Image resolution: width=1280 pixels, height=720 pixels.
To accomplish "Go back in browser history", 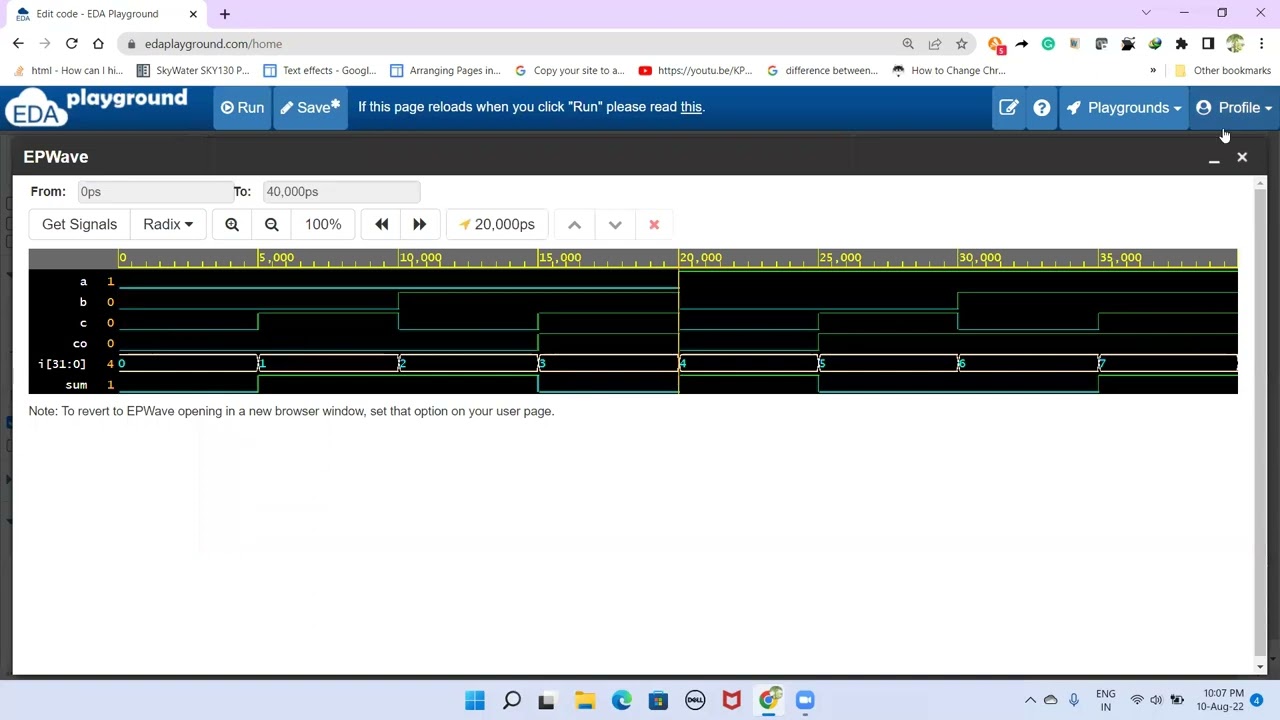I will (18, 44).
